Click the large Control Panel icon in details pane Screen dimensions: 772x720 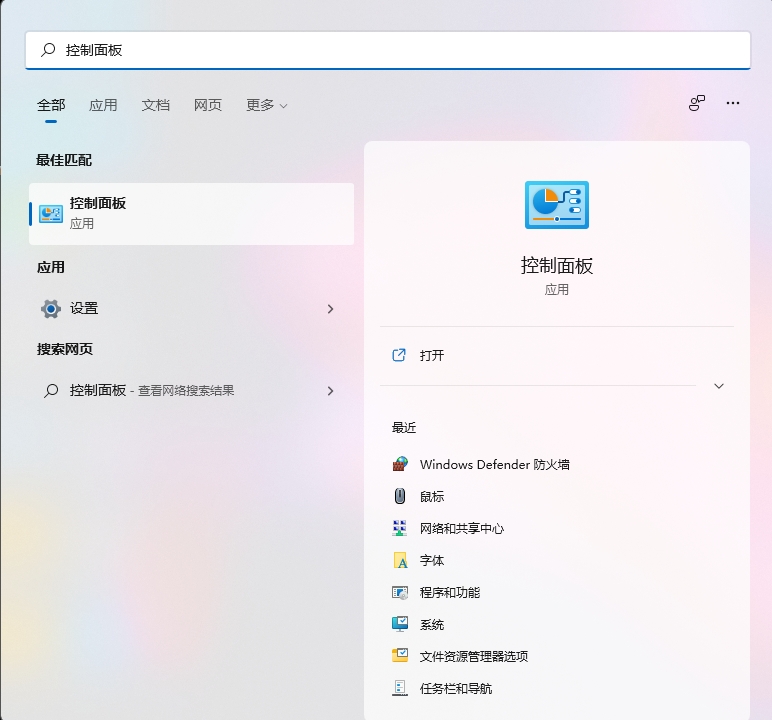pyautogui.click(x=556, y=205)
